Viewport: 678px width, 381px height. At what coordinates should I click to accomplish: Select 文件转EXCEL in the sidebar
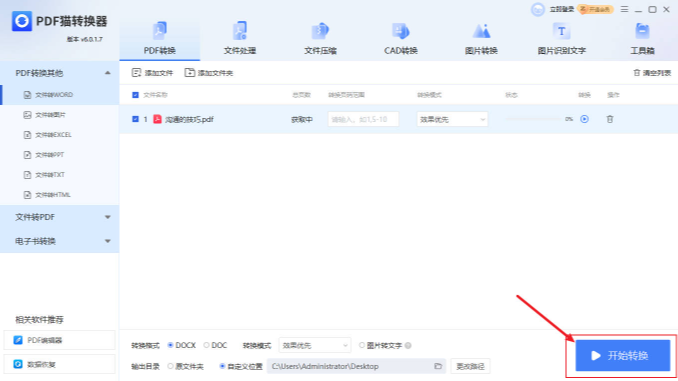coord(60,135)
